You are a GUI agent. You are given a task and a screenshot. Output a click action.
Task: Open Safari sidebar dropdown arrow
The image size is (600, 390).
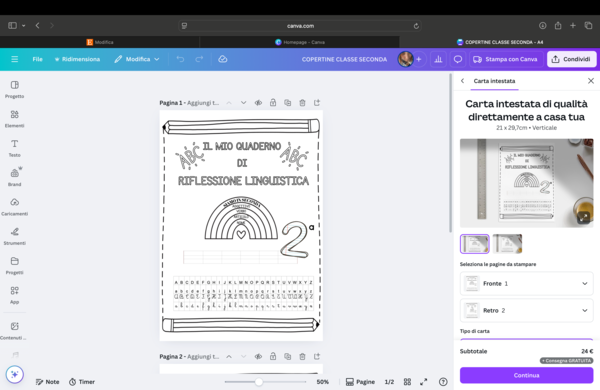pos(23,26)
